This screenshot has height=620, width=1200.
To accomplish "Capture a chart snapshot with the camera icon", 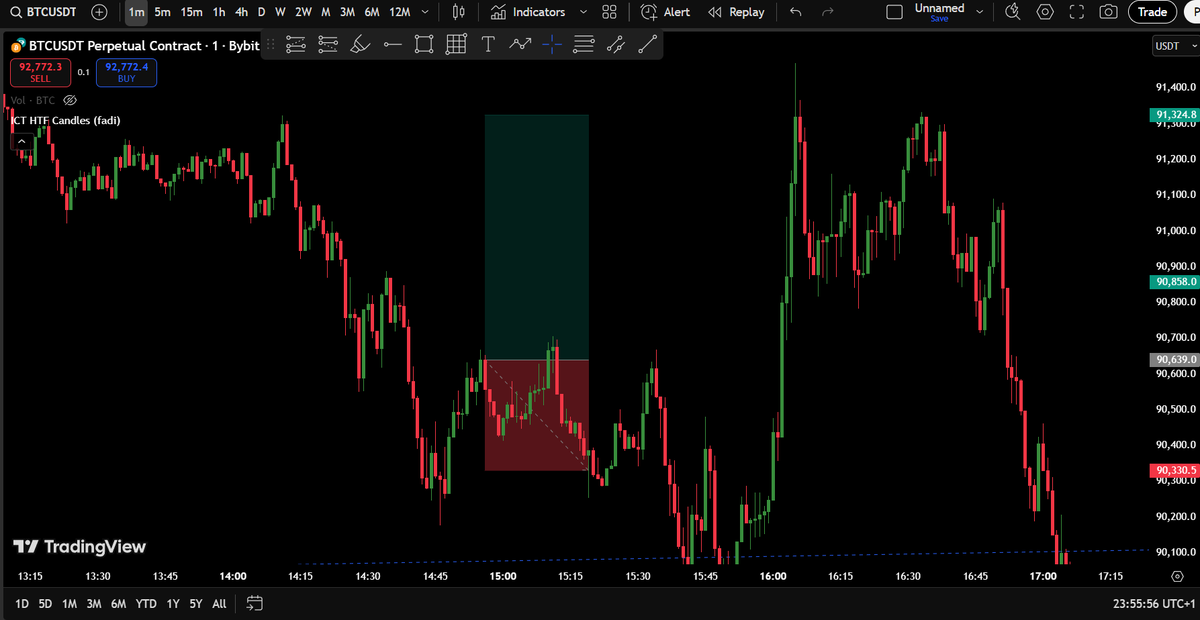I will point(1108,12).
